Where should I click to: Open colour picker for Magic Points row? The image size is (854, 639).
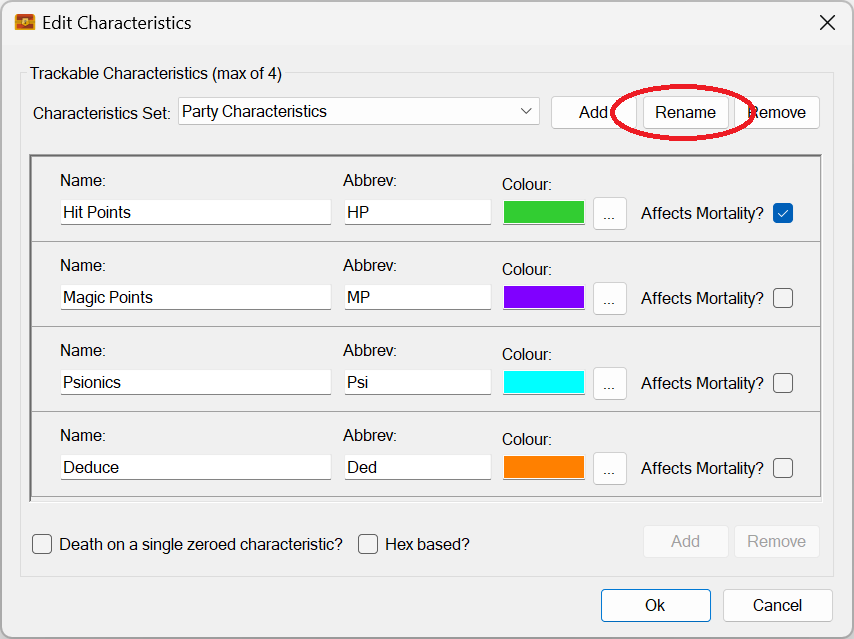coord(610,298)
